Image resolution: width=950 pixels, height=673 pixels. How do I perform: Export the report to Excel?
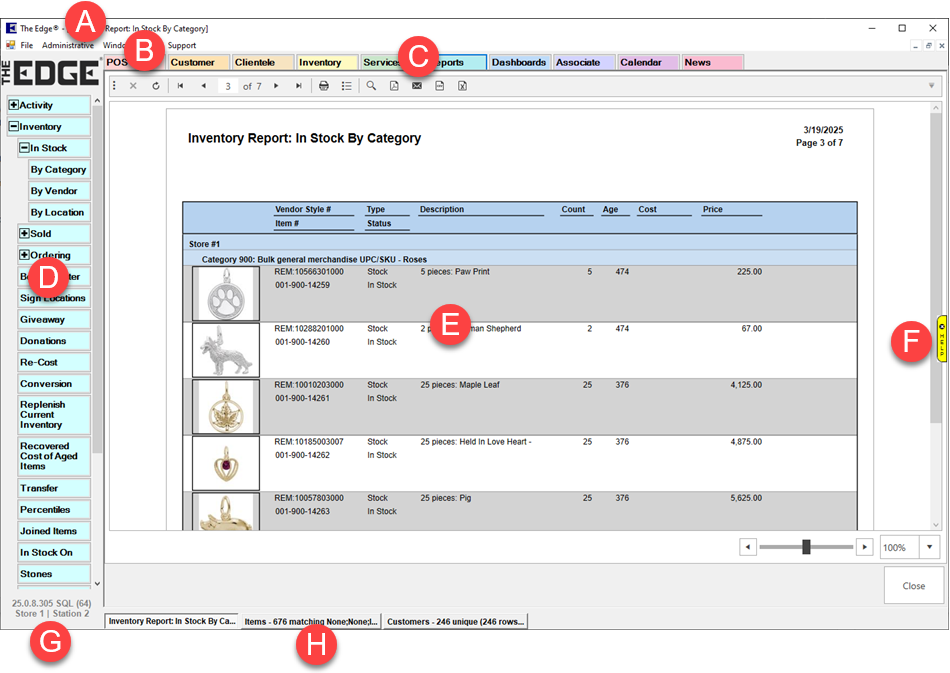pyautogui.click(x=463, y=86)
